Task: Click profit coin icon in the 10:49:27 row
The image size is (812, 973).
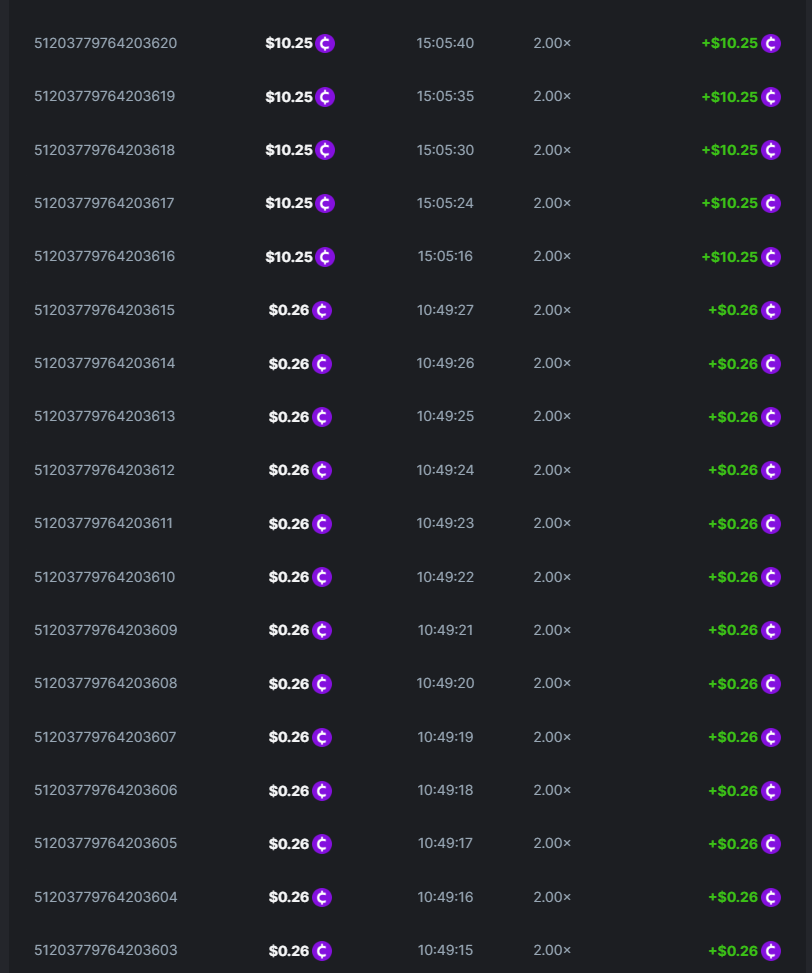Action: pos(771,310)
